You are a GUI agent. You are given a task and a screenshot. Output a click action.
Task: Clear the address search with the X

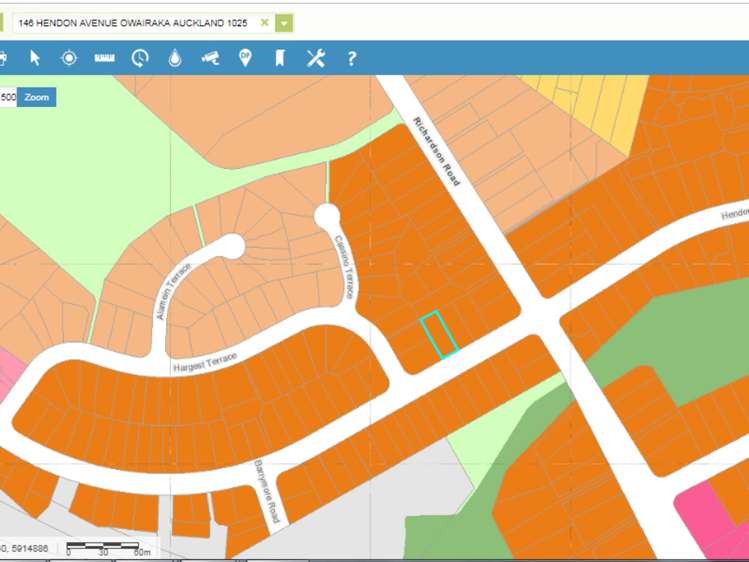pos(264,22)
